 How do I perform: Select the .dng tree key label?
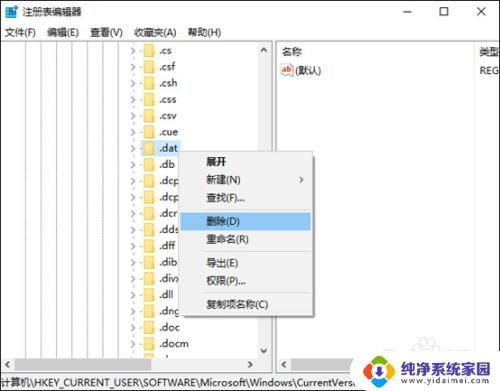coord(169,311)
